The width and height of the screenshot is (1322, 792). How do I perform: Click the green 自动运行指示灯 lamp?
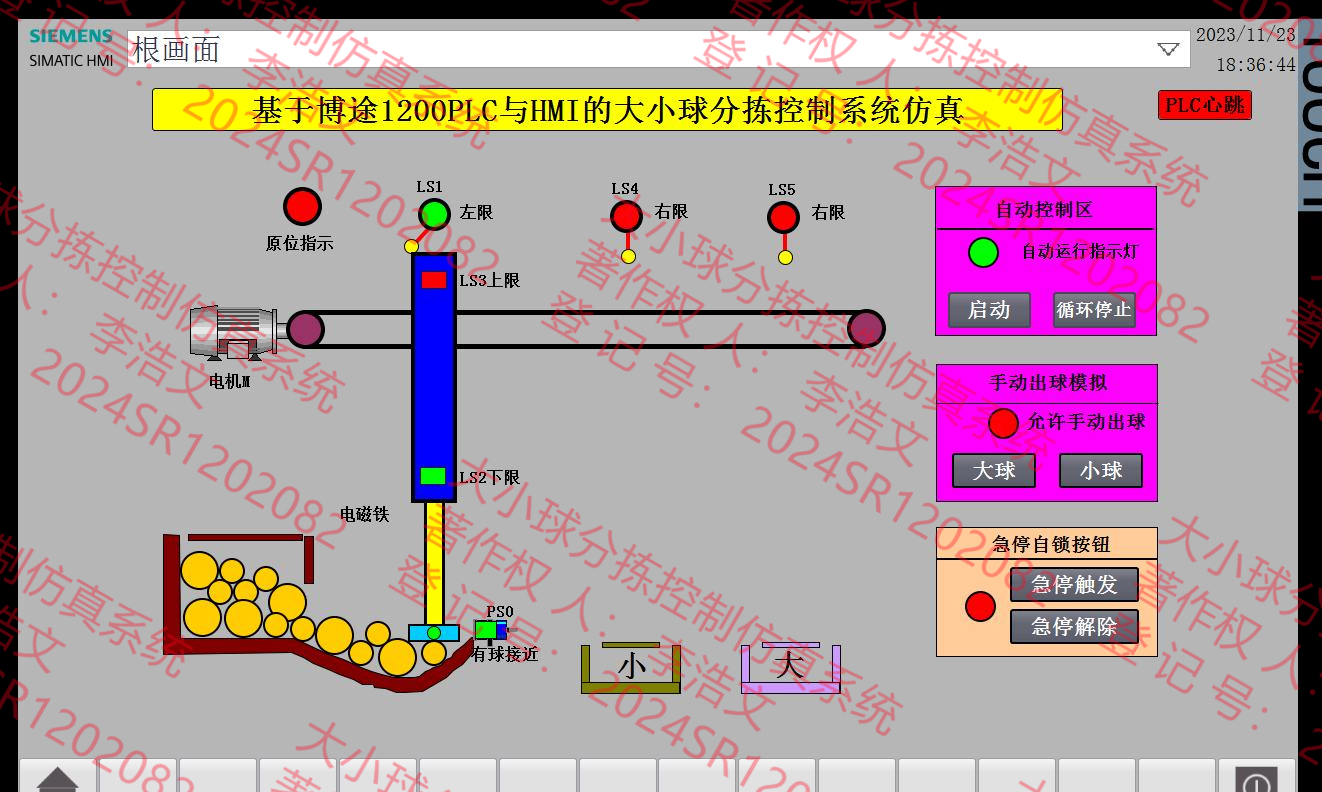983,253
